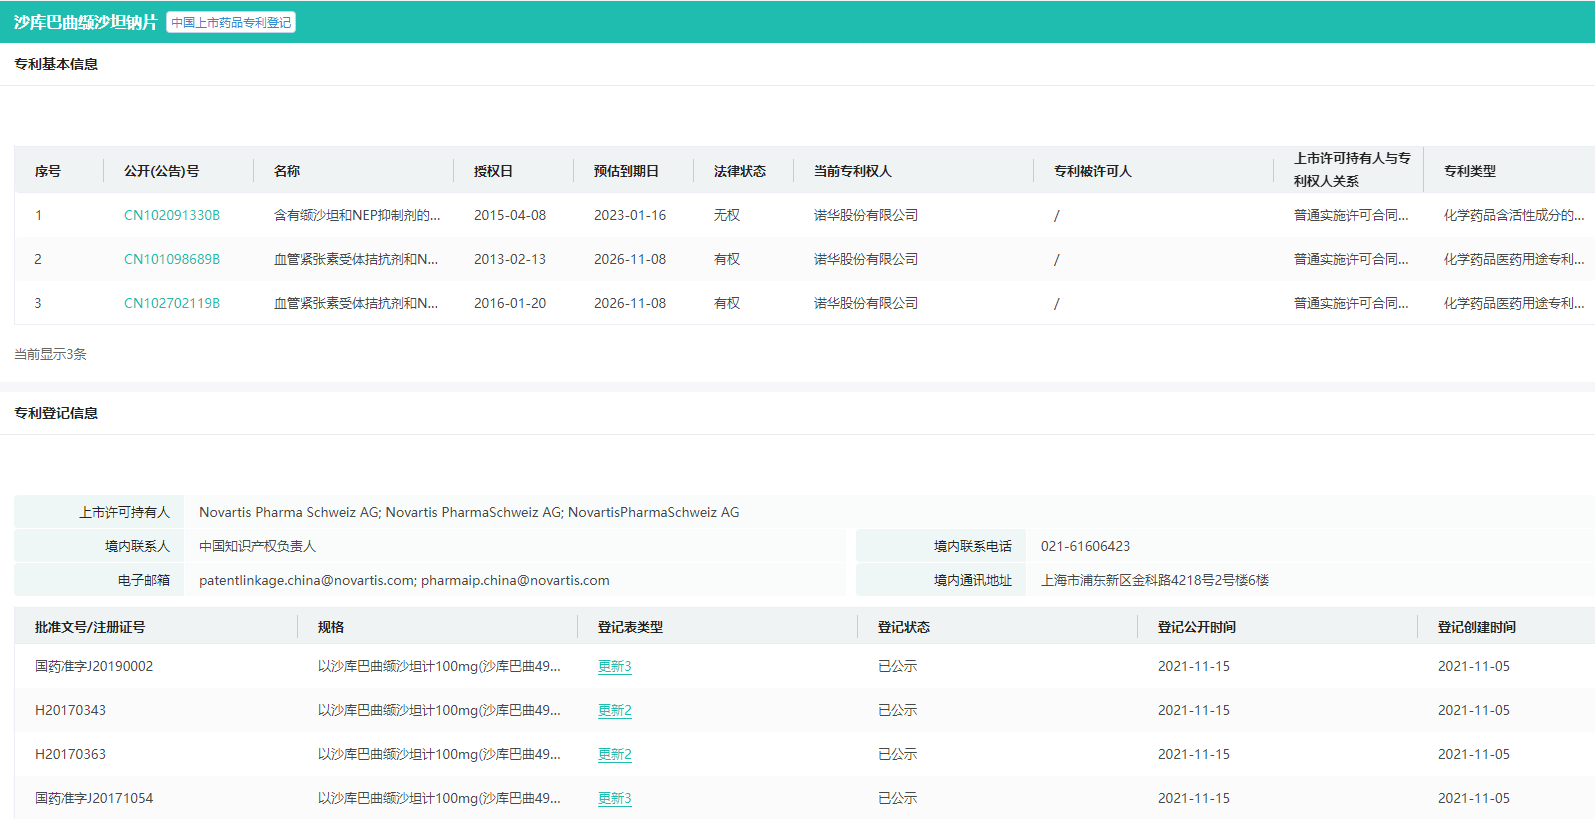Click the email address patentlinkage.china@novartis.com text
Viewport: 1595px width, 819px height.
(x=307, y=580)
